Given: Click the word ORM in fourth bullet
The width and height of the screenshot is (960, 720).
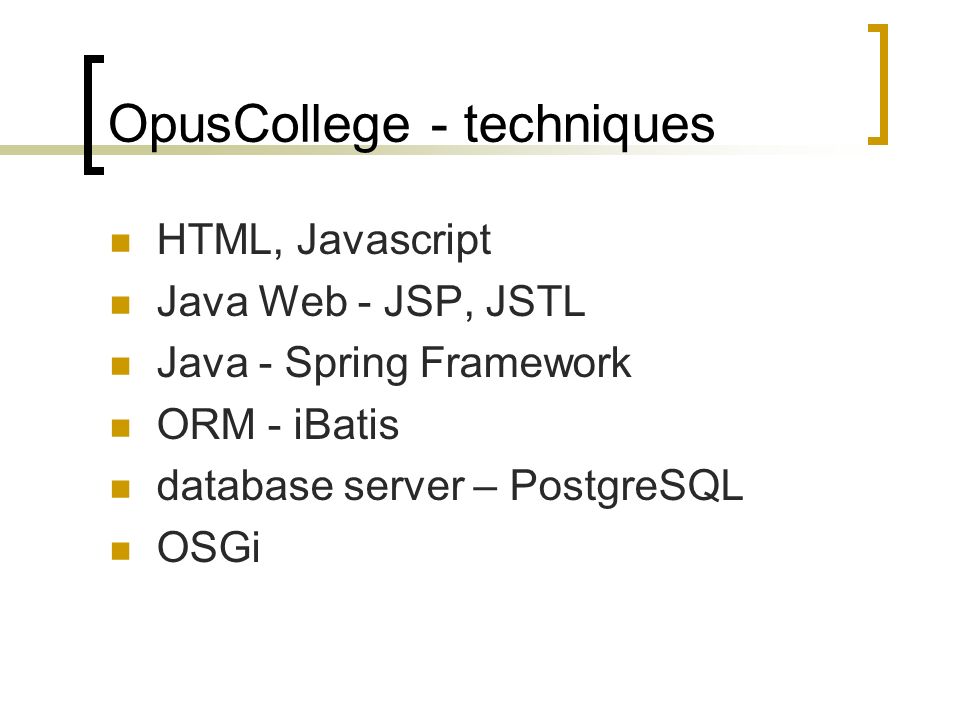Looking at the screenshot, I should click(206, 424).
